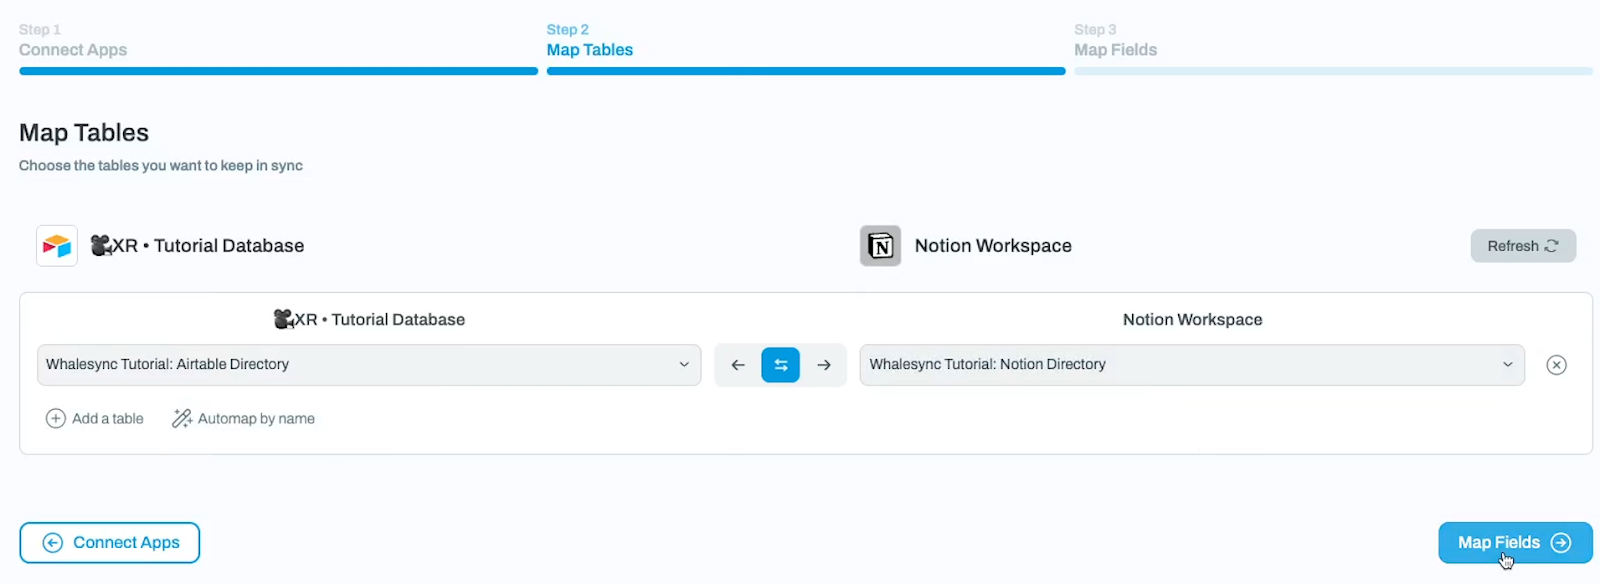Click the 'XR • Tutorial Database' column header
Screen dimensions: 1600x584
coord(369,320)
